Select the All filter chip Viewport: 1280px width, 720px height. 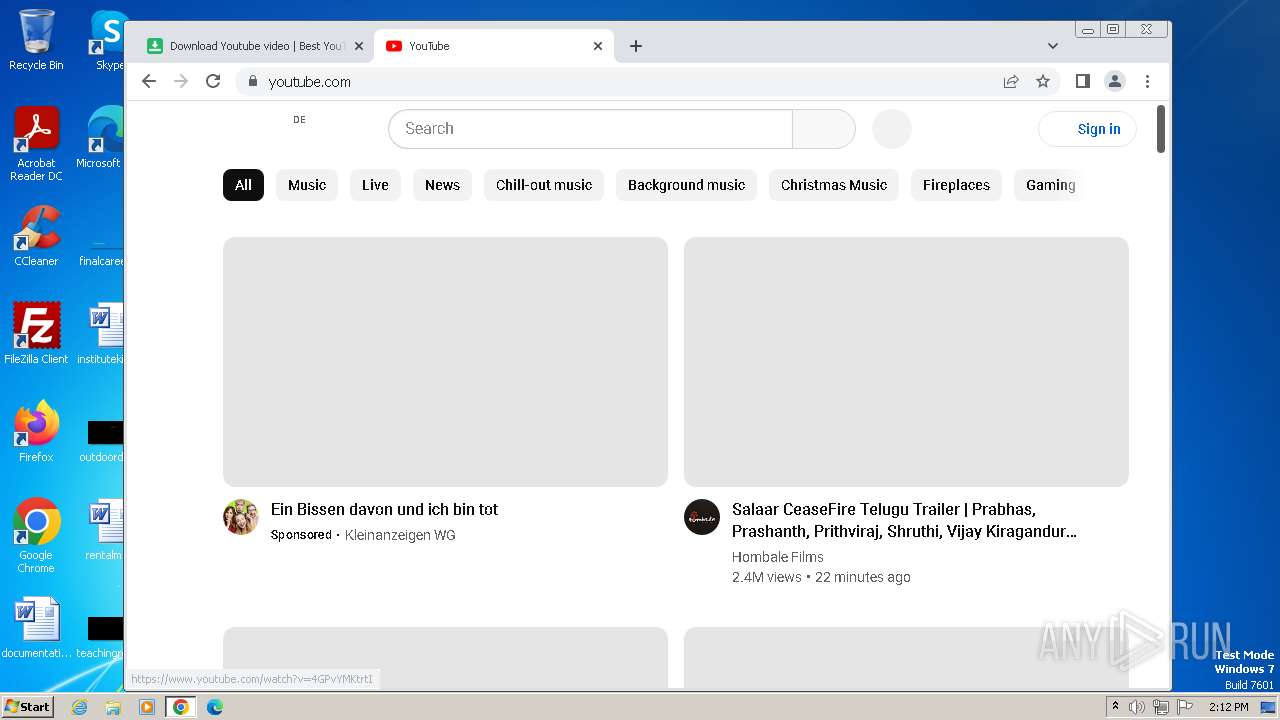tap(243, 185)
